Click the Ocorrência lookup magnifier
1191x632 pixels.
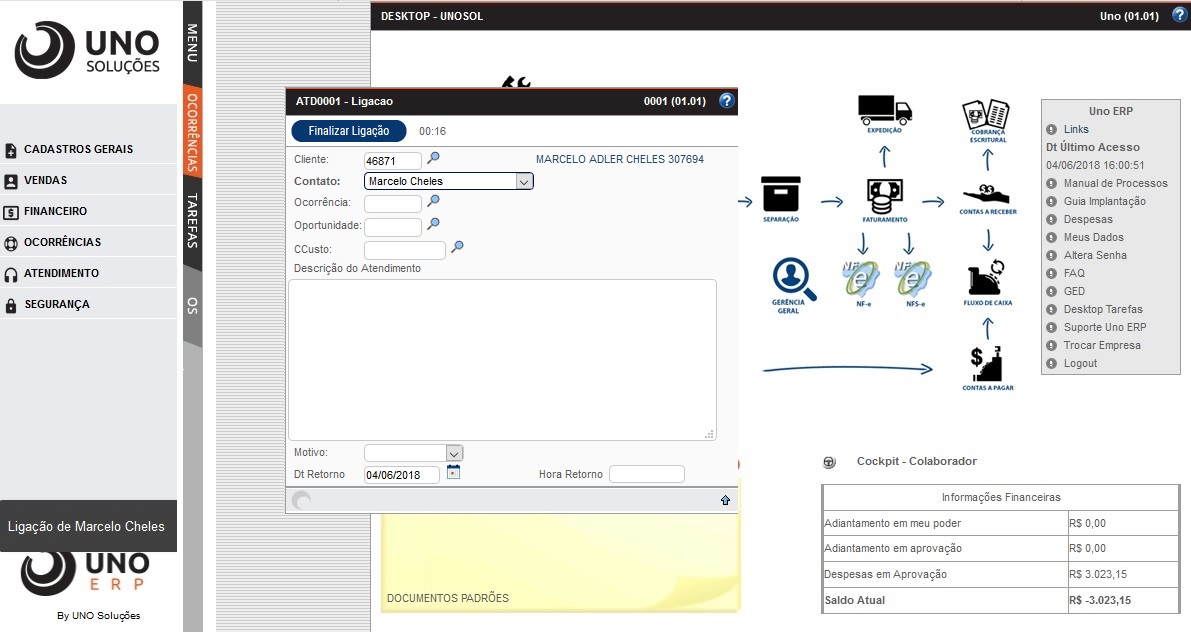pos(434,202)
